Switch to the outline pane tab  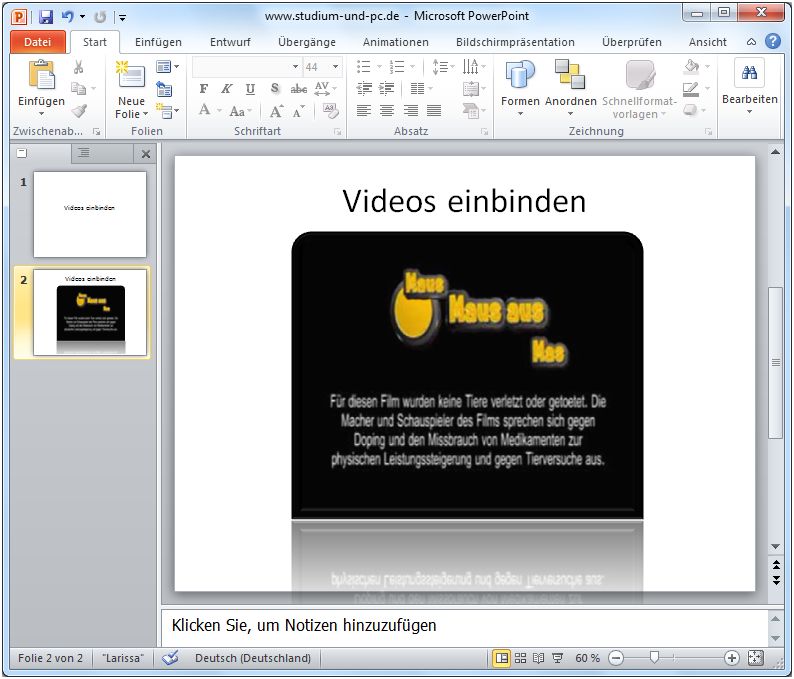[x=84, y=153]
